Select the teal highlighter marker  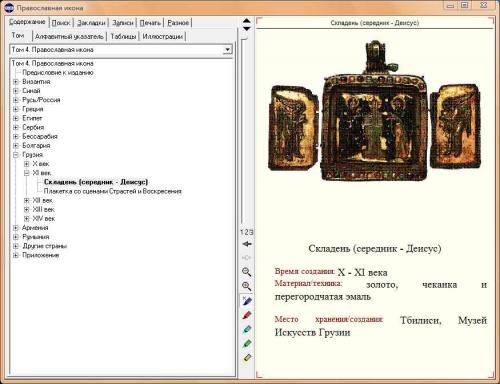[x=247, y=329]
